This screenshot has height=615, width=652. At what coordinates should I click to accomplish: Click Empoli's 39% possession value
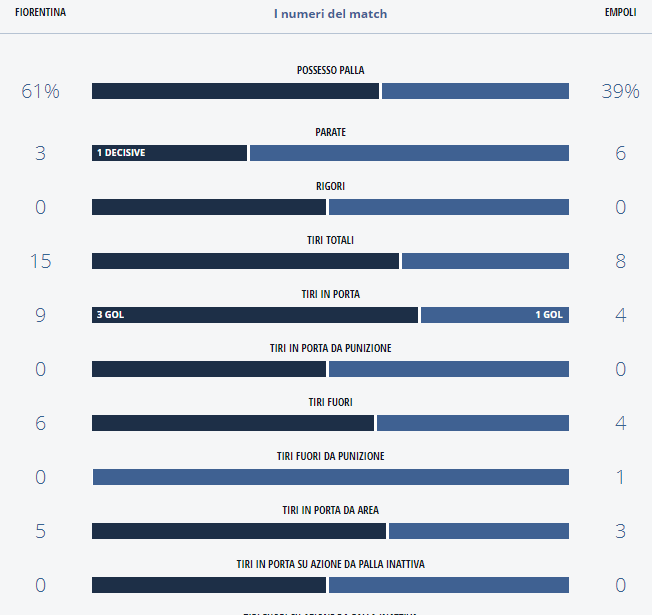pos(620,91)
